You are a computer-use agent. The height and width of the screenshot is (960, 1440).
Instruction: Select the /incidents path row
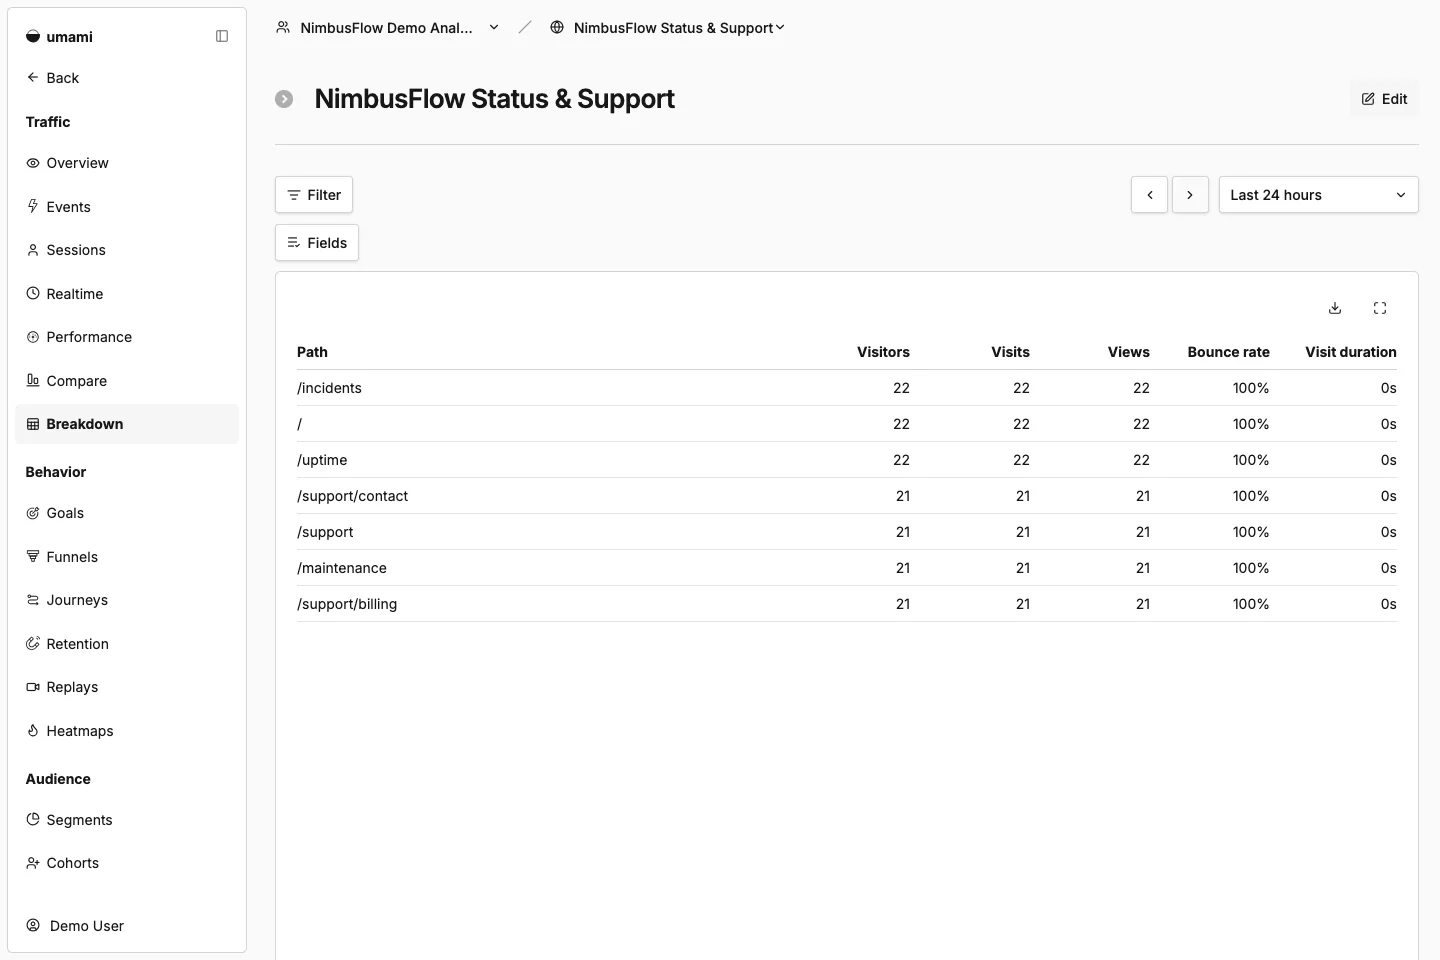847,388
